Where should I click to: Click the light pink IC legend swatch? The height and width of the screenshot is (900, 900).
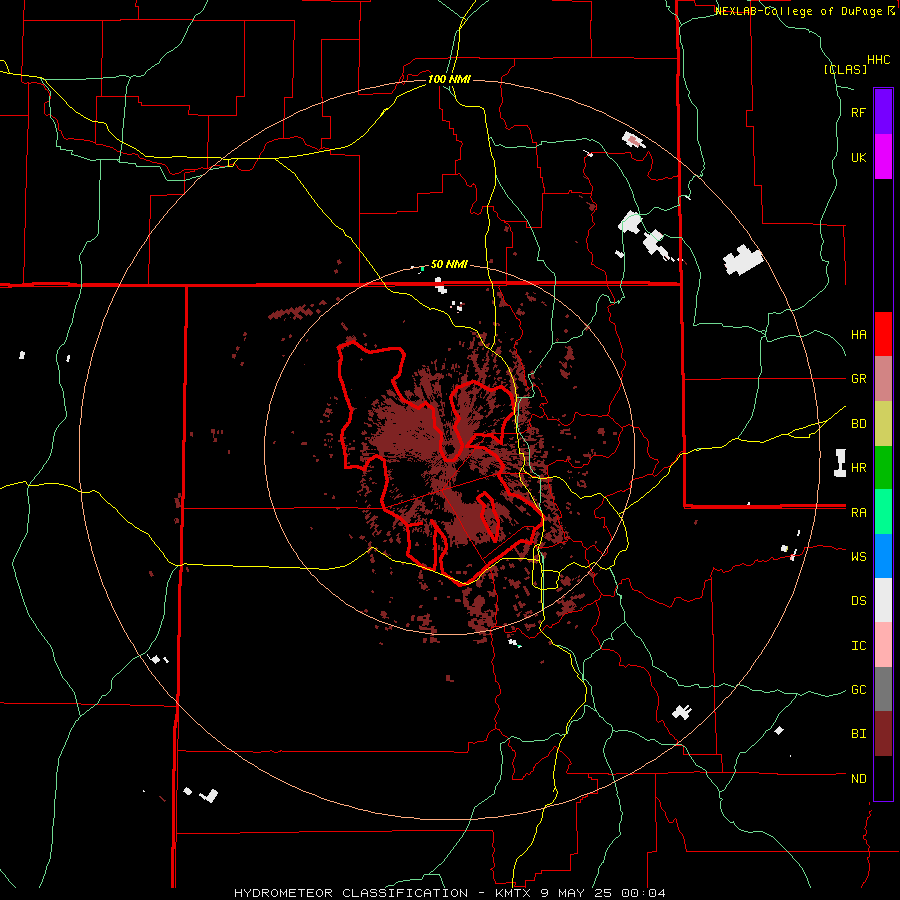tap(883, 645)
